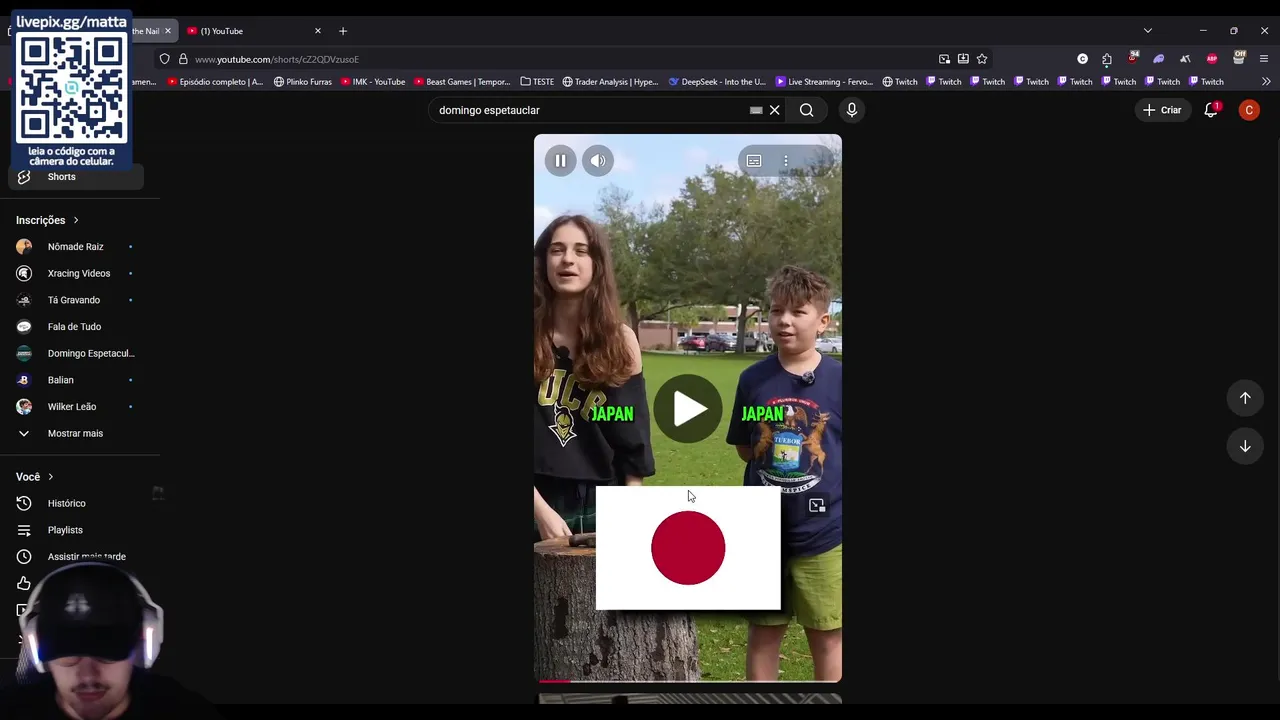The height and width of the screenshot is (720, 1280).
Task: Click the liked videos thumbs-up sidebar icon
Action: click(x=24, y=583)
